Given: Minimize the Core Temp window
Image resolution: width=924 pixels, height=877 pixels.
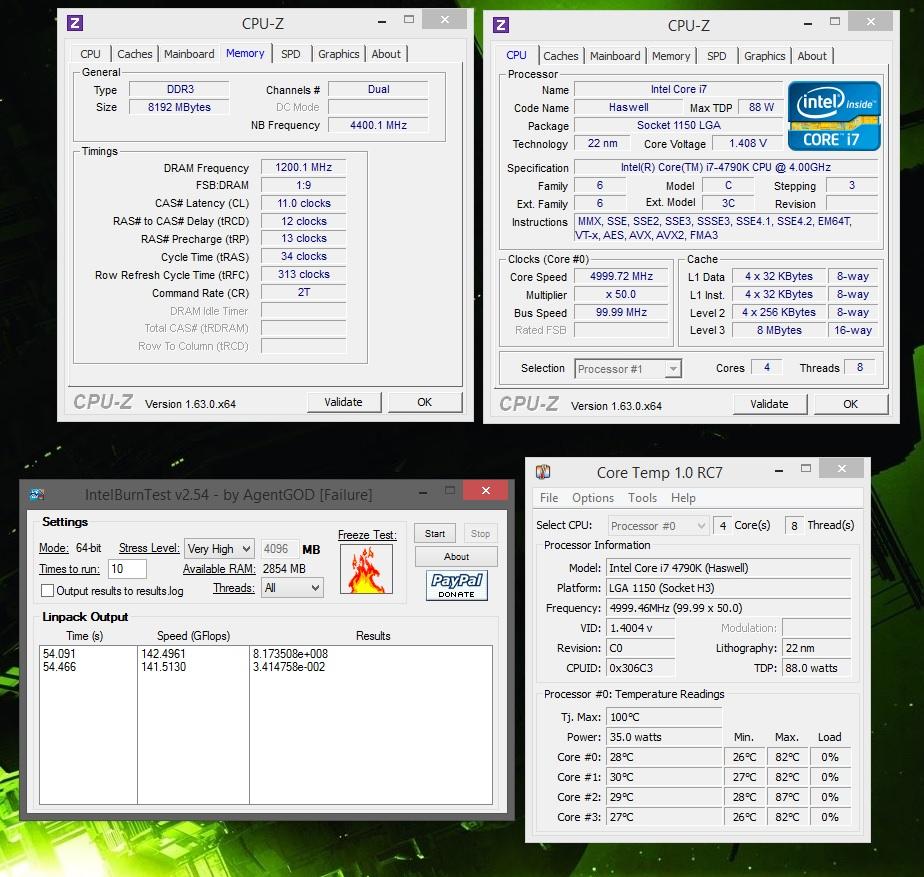Looking at the screenshot, I should pos(779,470).
